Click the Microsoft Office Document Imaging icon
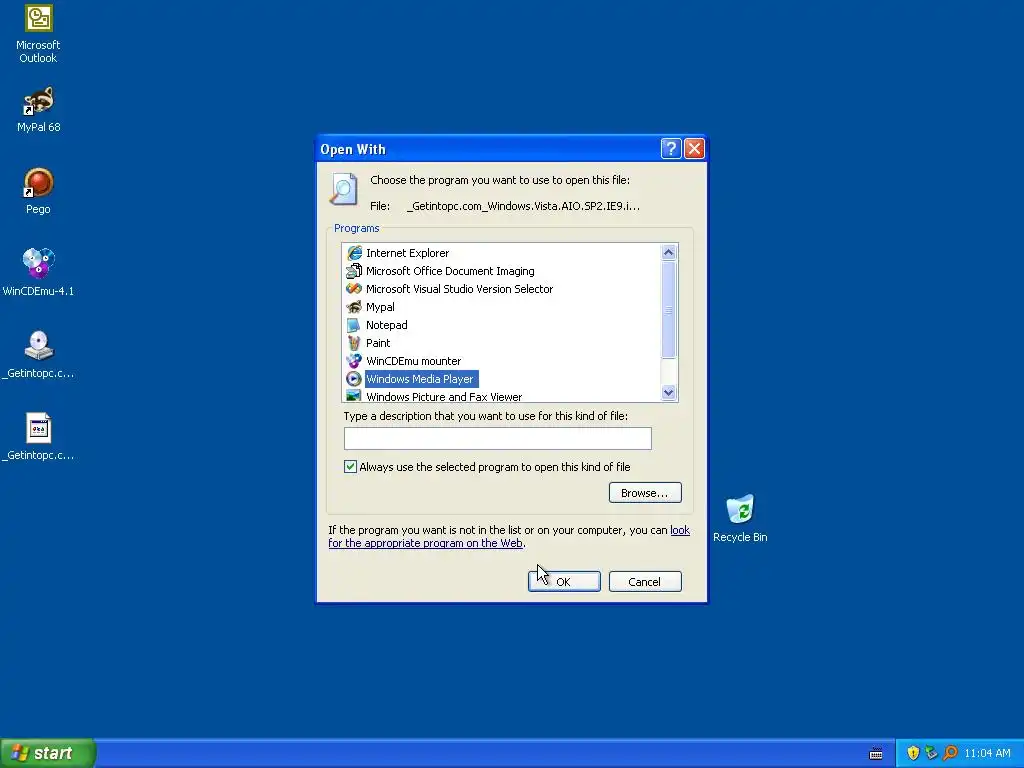This screenshot has width=1024, height=768. (x=354, y=270)
